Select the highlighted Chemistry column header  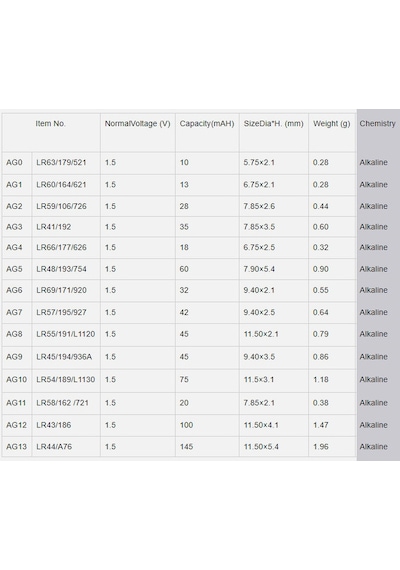pyautogui.click(x=377, y=124)
